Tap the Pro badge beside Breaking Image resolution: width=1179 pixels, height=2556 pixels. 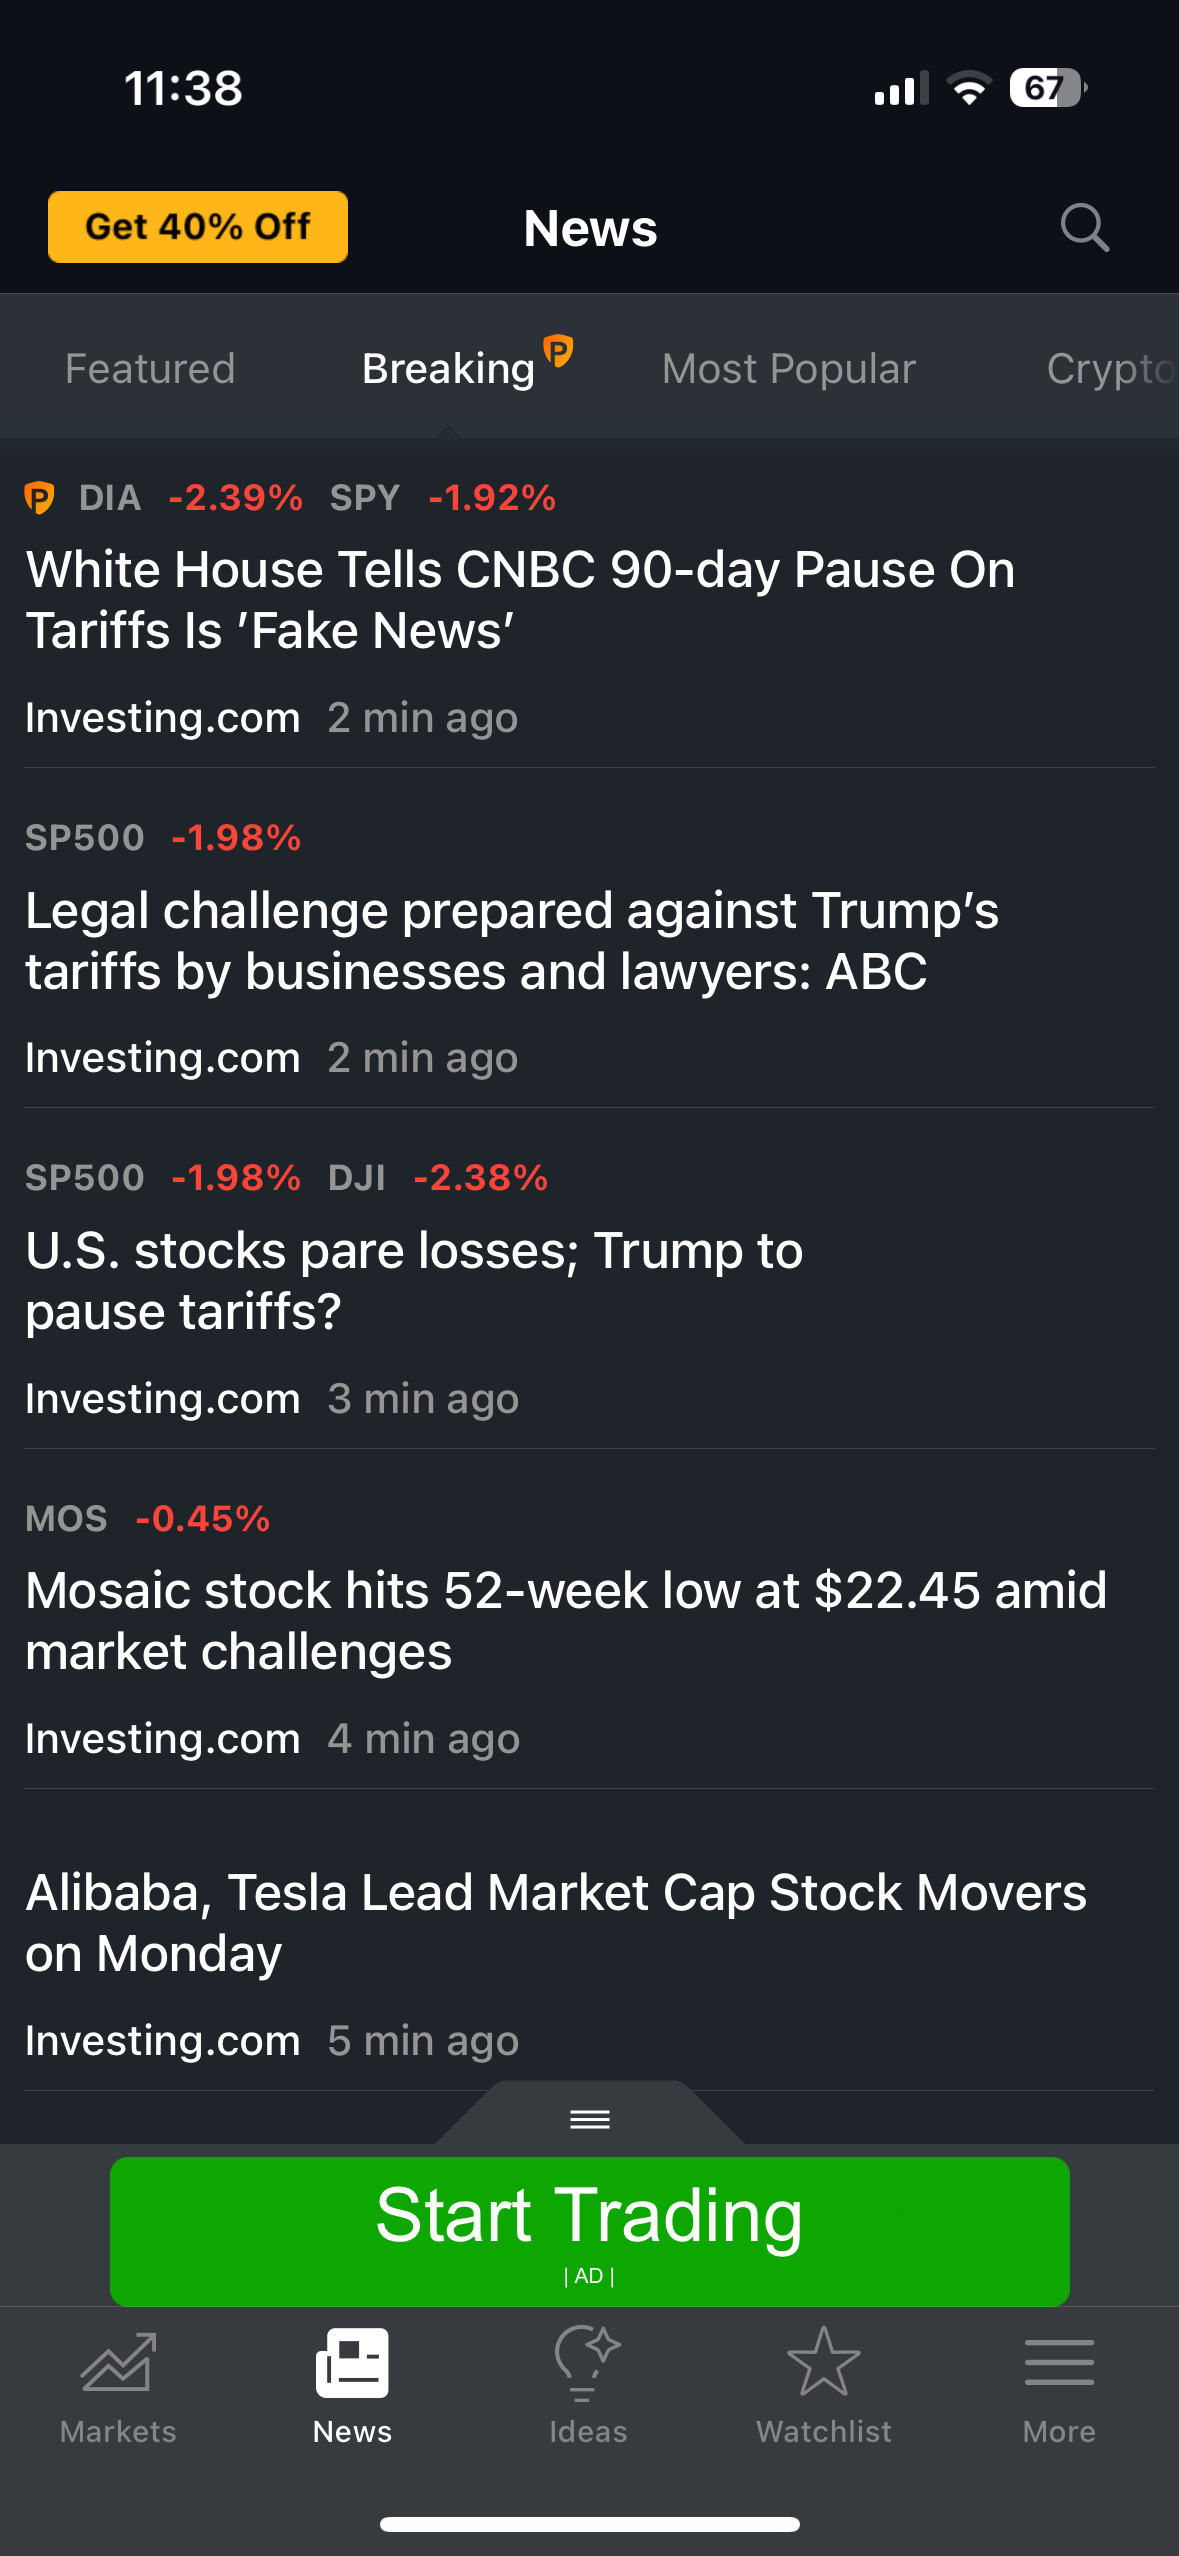point(558,351)
